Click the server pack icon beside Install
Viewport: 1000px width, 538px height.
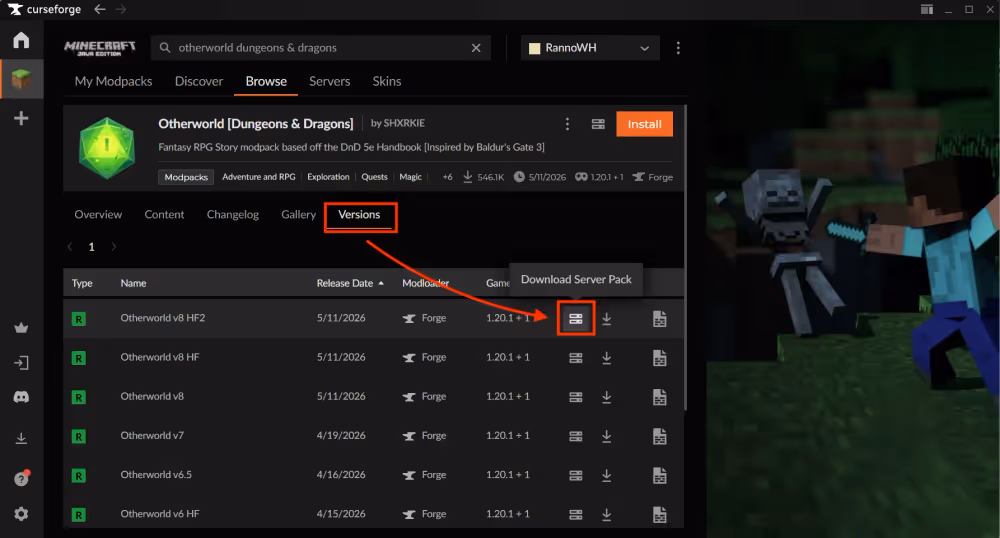click(x=598, y=124)
